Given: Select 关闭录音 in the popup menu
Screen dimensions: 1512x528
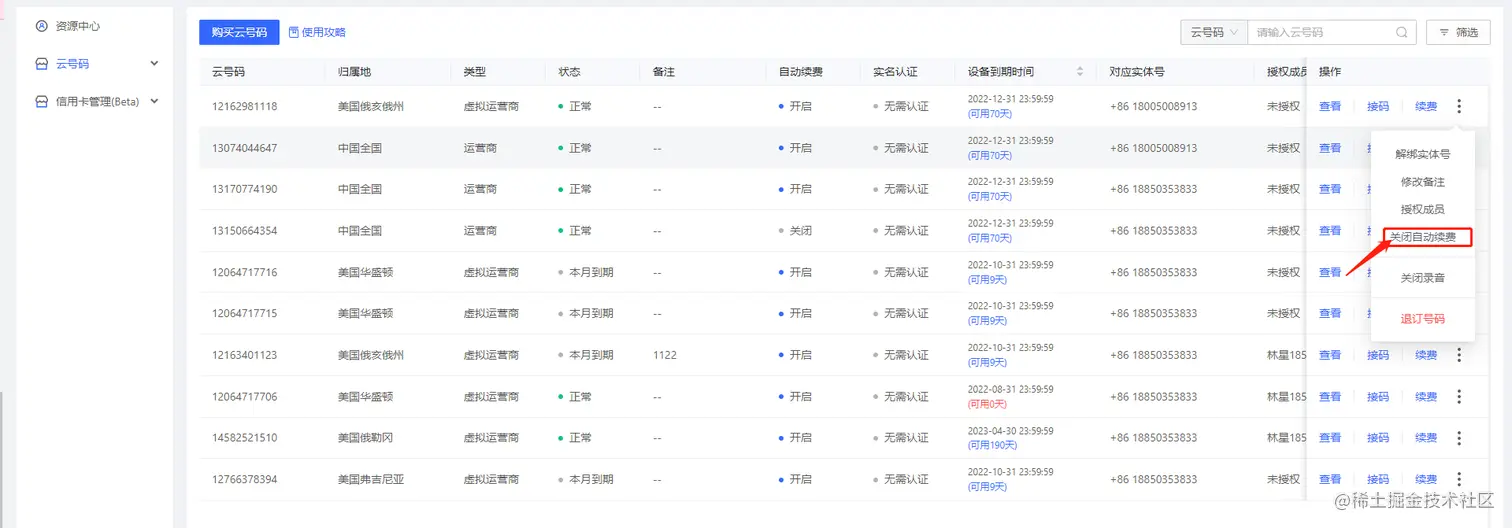Looking at the screenshot, I should point(1422,278).
